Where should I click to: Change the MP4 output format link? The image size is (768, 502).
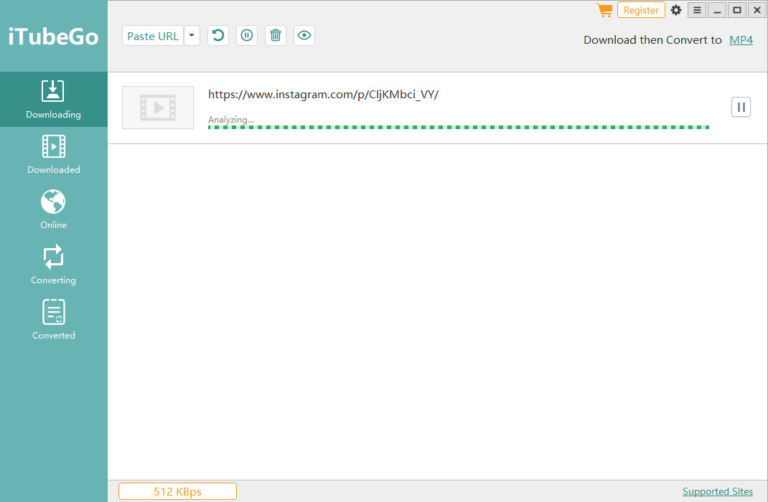pyautogui.click(x=740, y=40)
